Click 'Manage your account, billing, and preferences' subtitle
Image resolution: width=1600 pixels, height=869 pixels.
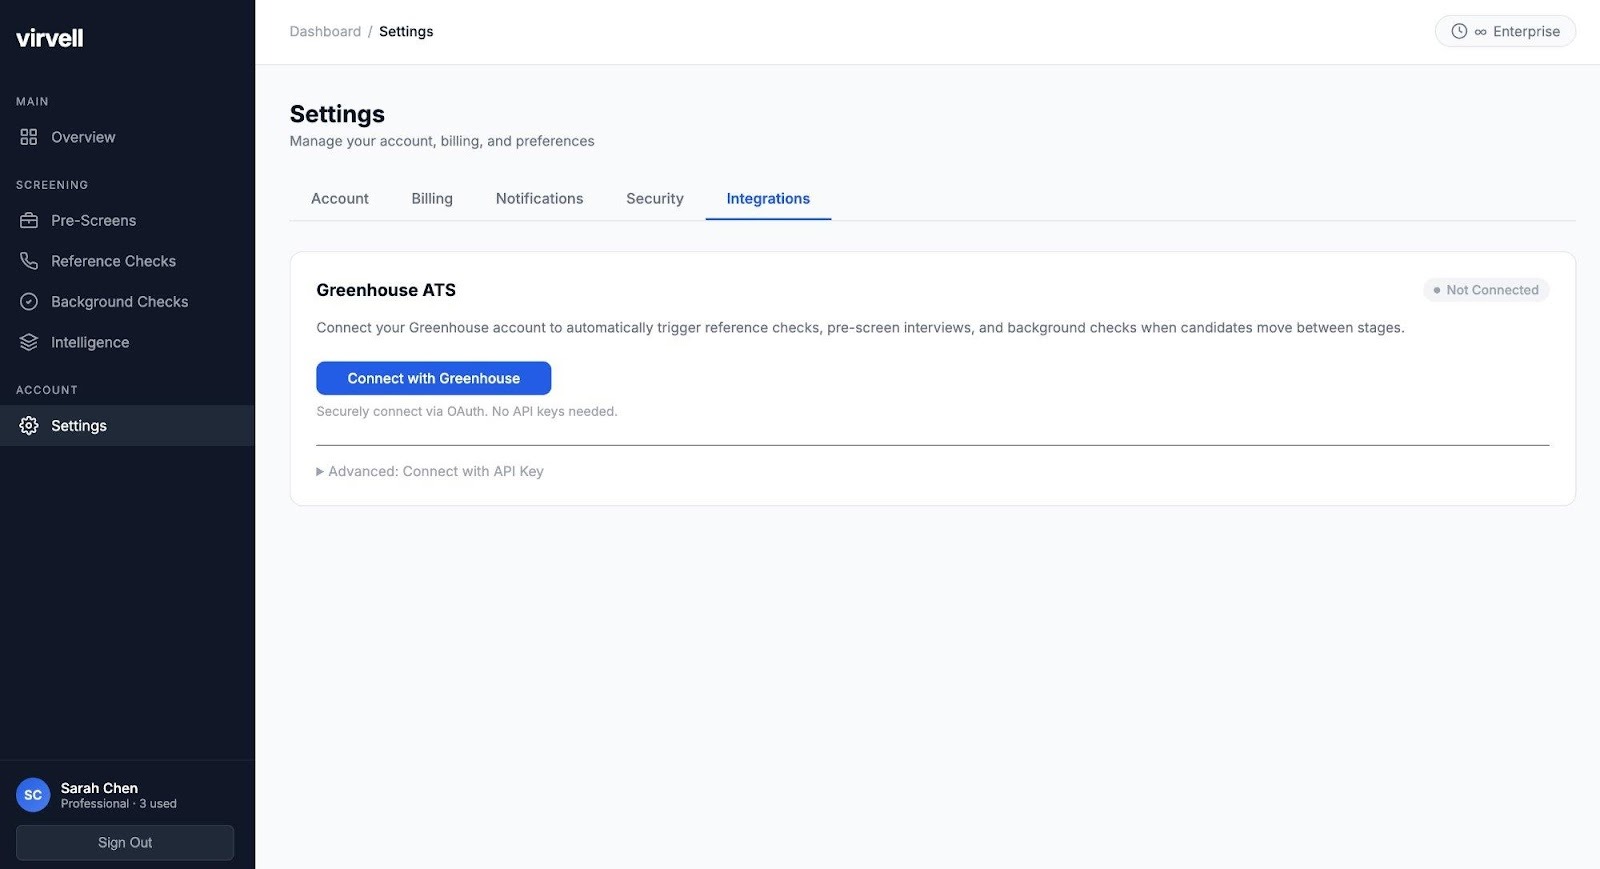tap(442, 141)
